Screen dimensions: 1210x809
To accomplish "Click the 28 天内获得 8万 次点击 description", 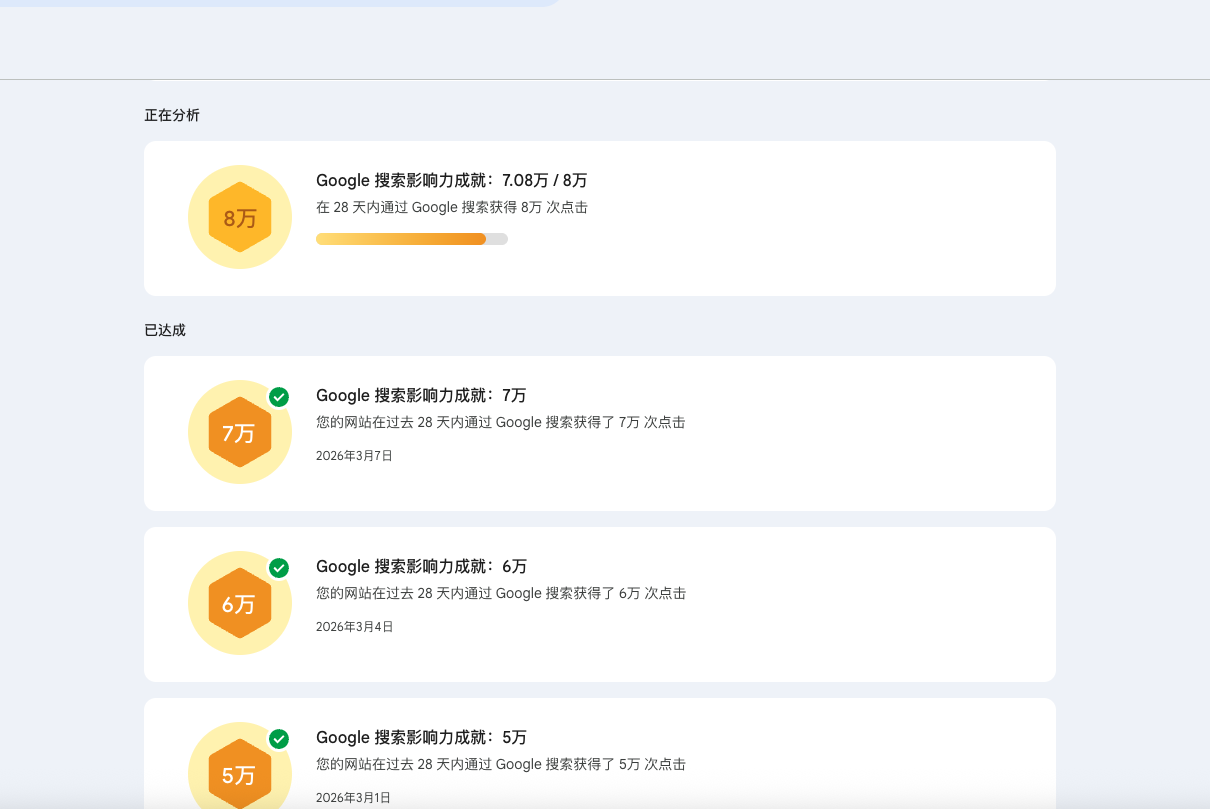I will (x=451, y=208).
